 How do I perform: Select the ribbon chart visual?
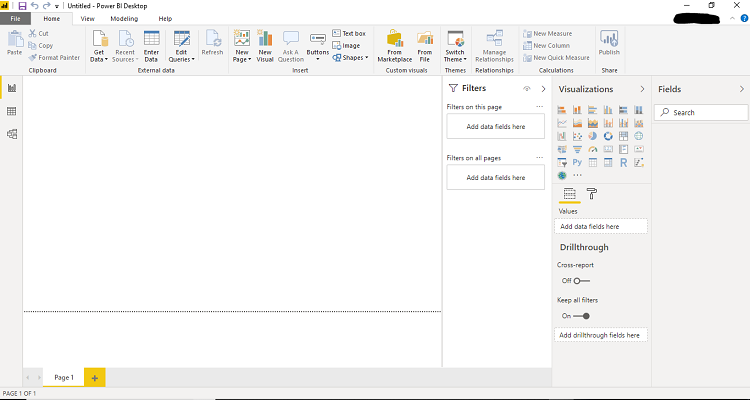pos(639,123)
